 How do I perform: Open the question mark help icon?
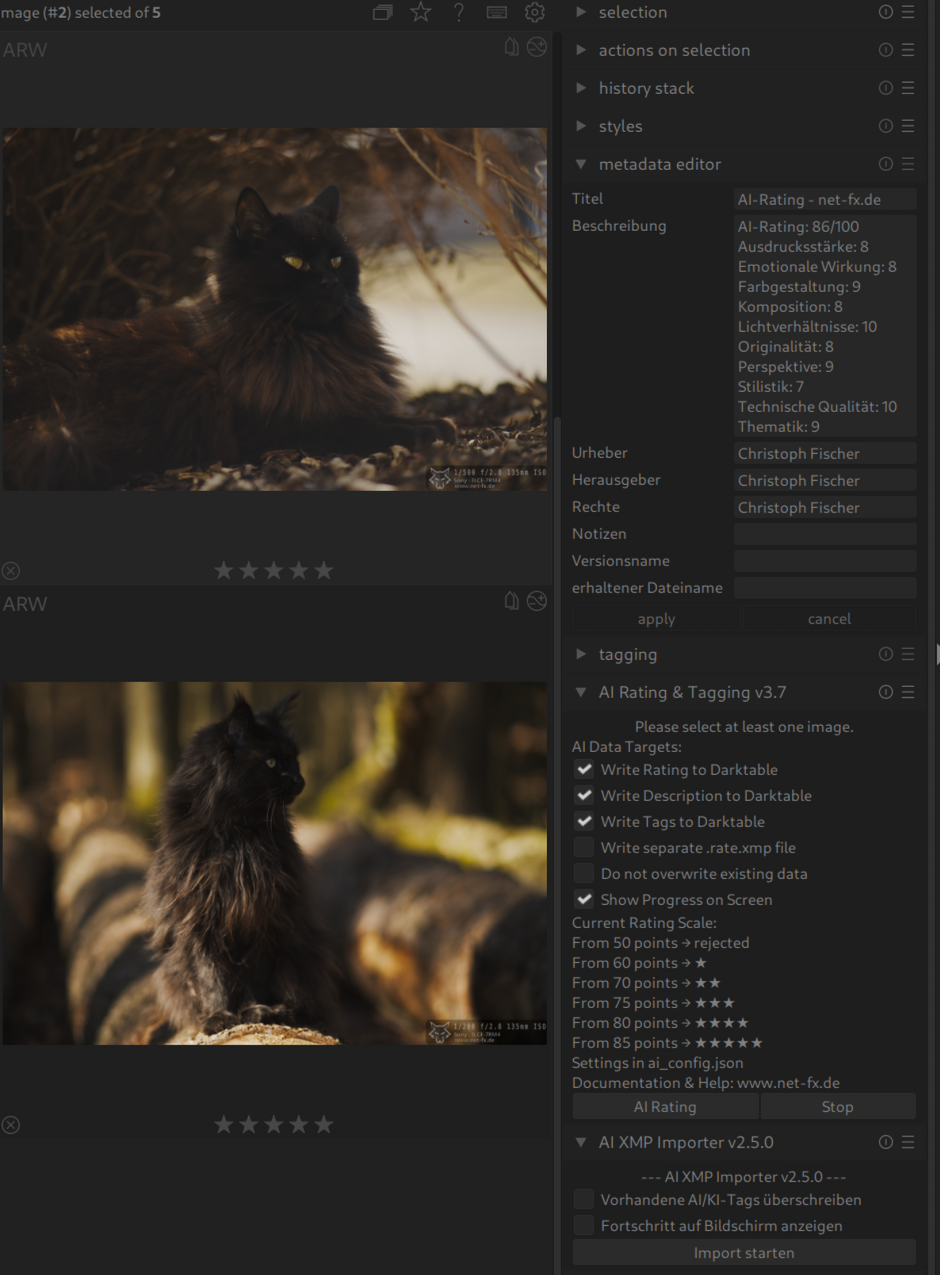(459, 12)
